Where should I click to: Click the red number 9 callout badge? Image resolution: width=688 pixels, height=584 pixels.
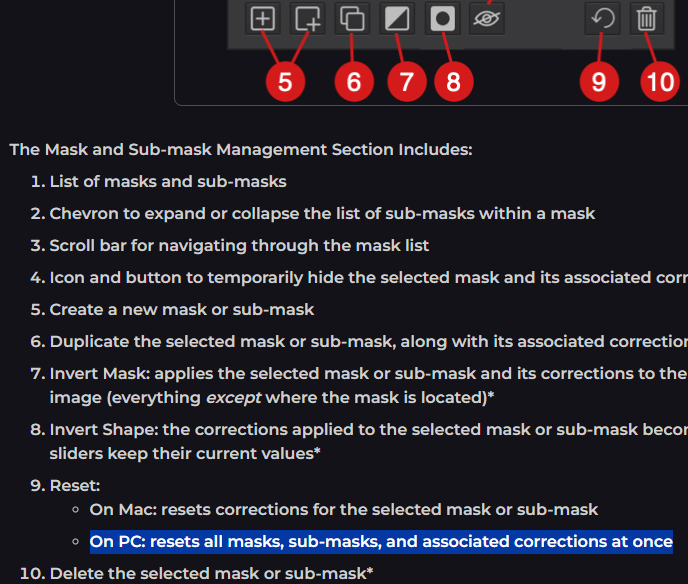coord(598,80)
